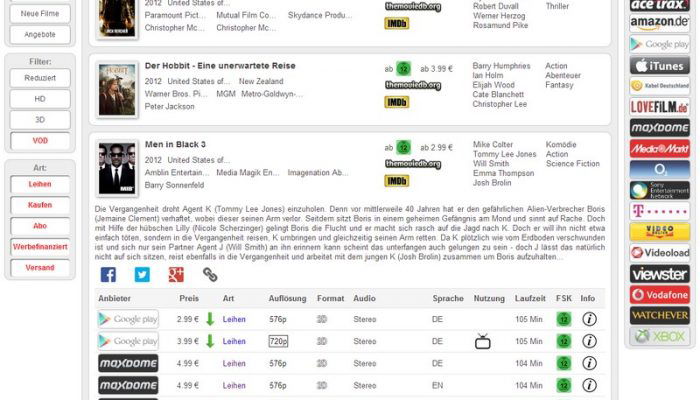The image size is (700, 400).
Task: Sort offers by Anbieter column
Action: tap(114, 298)
